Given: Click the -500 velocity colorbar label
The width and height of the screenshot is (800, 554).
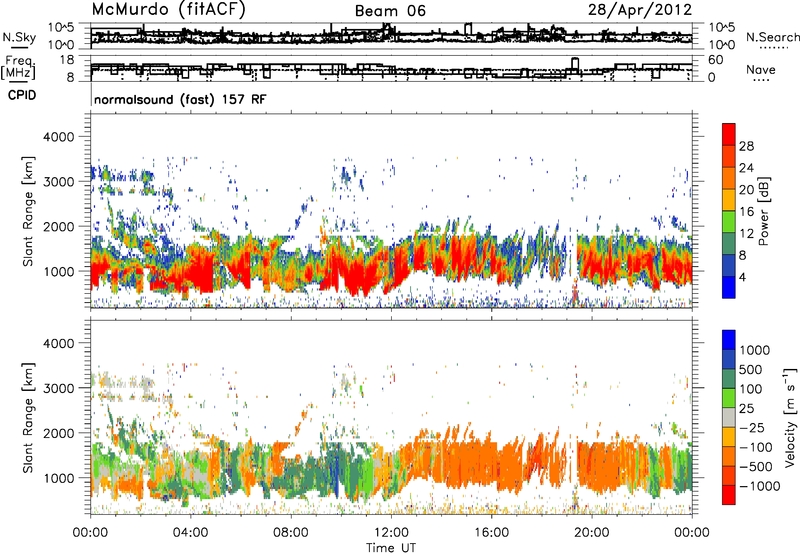Looking at the screenshot, I should tap(756, 467).
